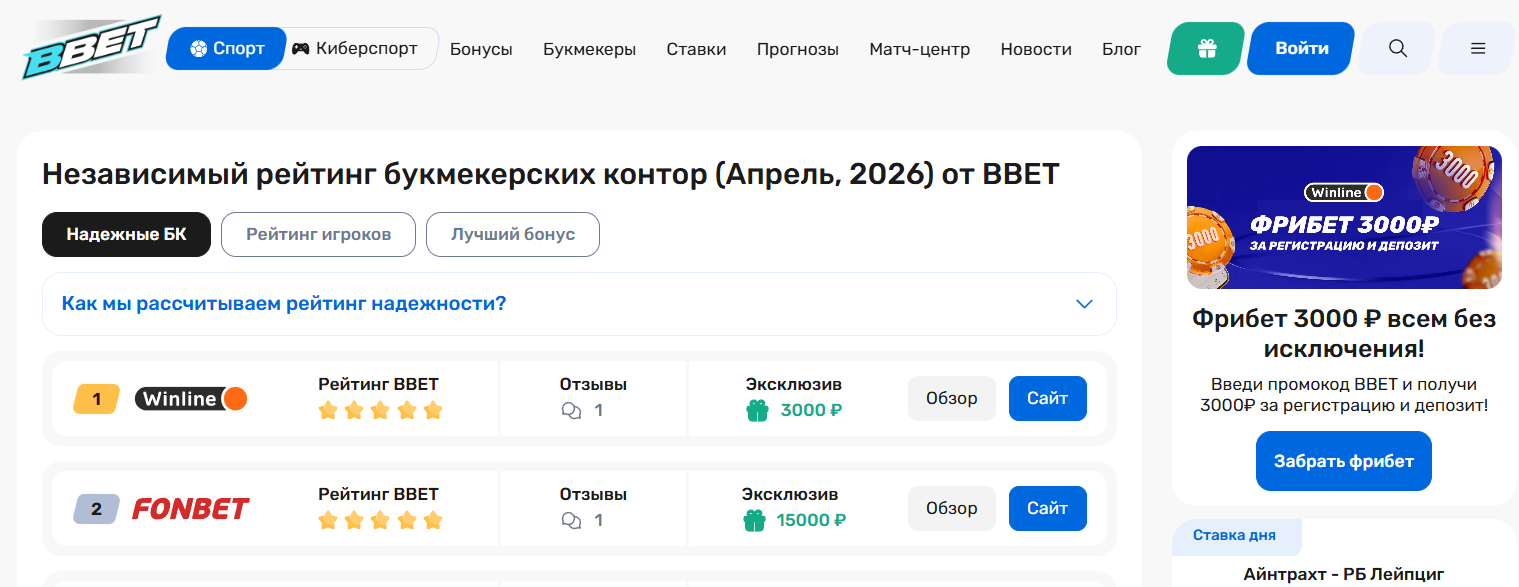The width and height of the screenshot is (1519, 587).
Task: Click the BBET logo
Action: (x=90, y=47)
